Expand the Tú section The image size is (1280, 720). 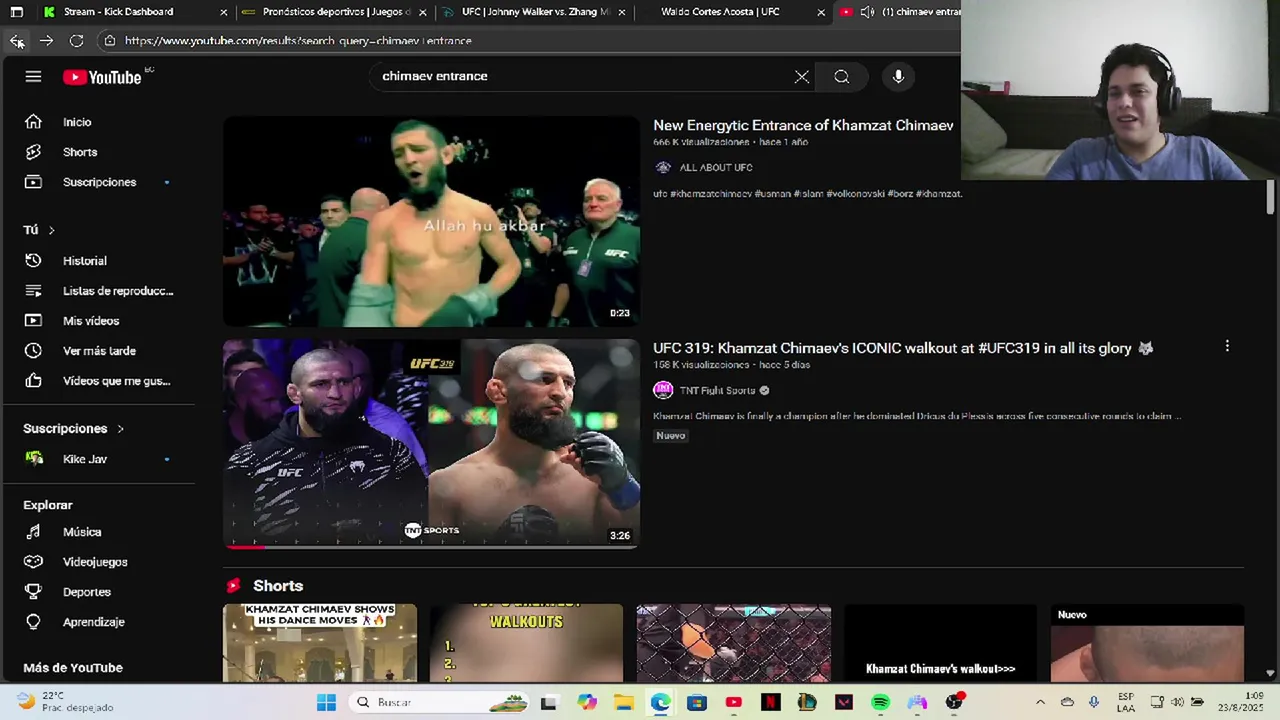[40, 230]
